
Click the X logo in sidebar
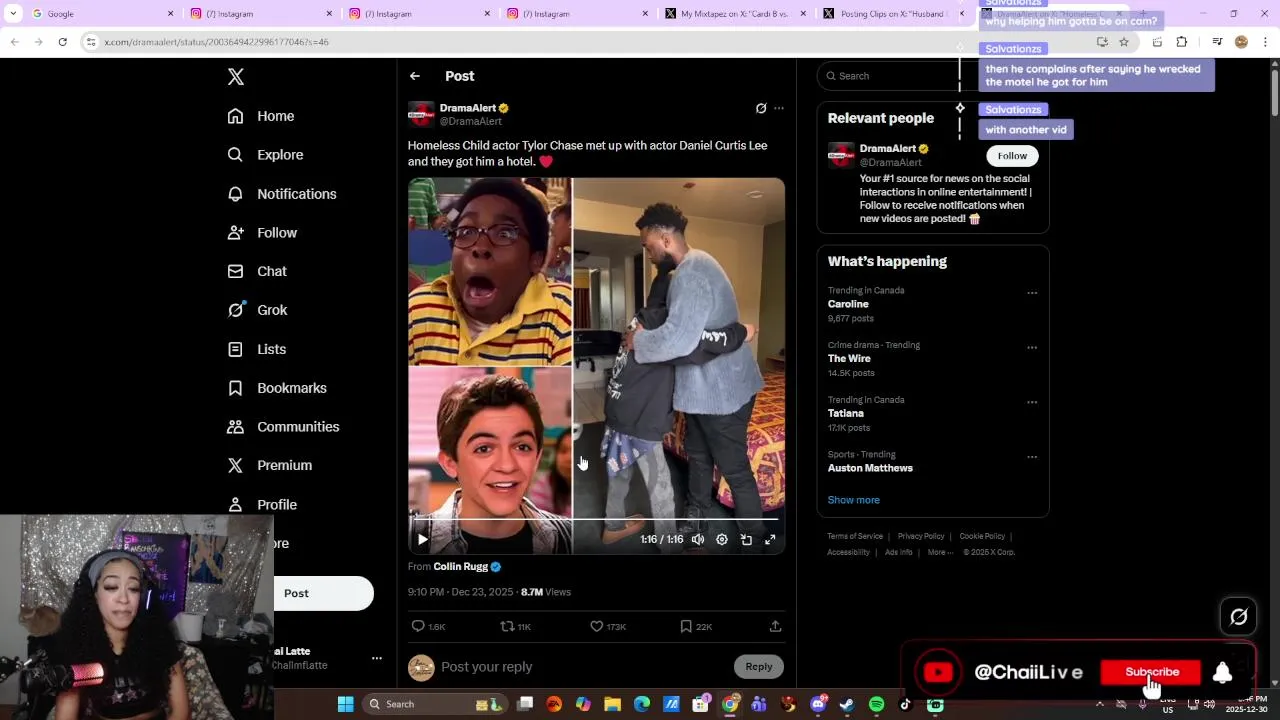tap(235, 77)
